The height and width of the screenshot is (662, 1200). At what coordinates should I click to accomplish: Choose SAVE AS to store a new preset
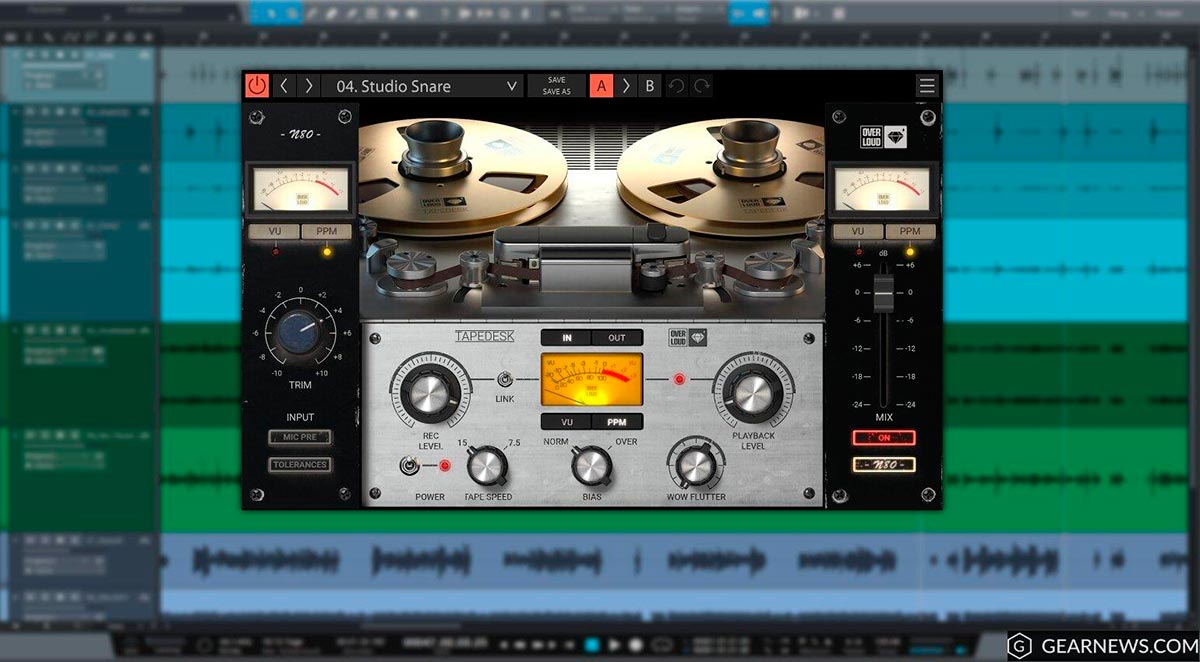[x=557, y=92]
